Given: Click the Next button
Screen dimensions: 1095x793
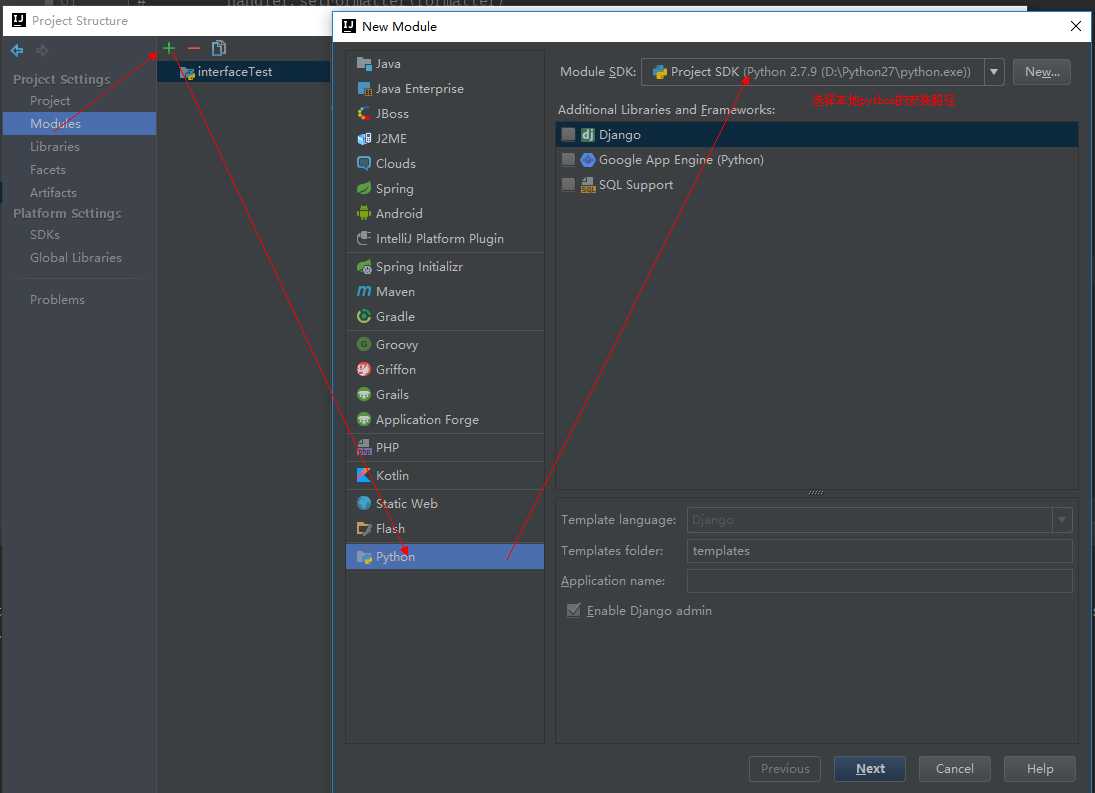Looking at the screenshot, I should (x=870, y=769).
